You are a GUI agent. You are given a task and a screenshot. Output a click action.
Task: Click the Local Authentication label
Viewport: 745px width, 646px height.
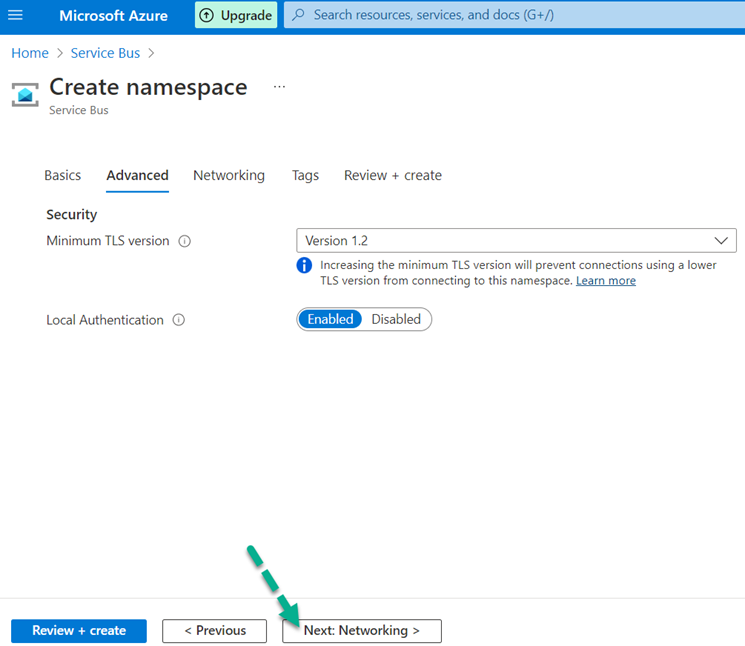pos(105,320)
